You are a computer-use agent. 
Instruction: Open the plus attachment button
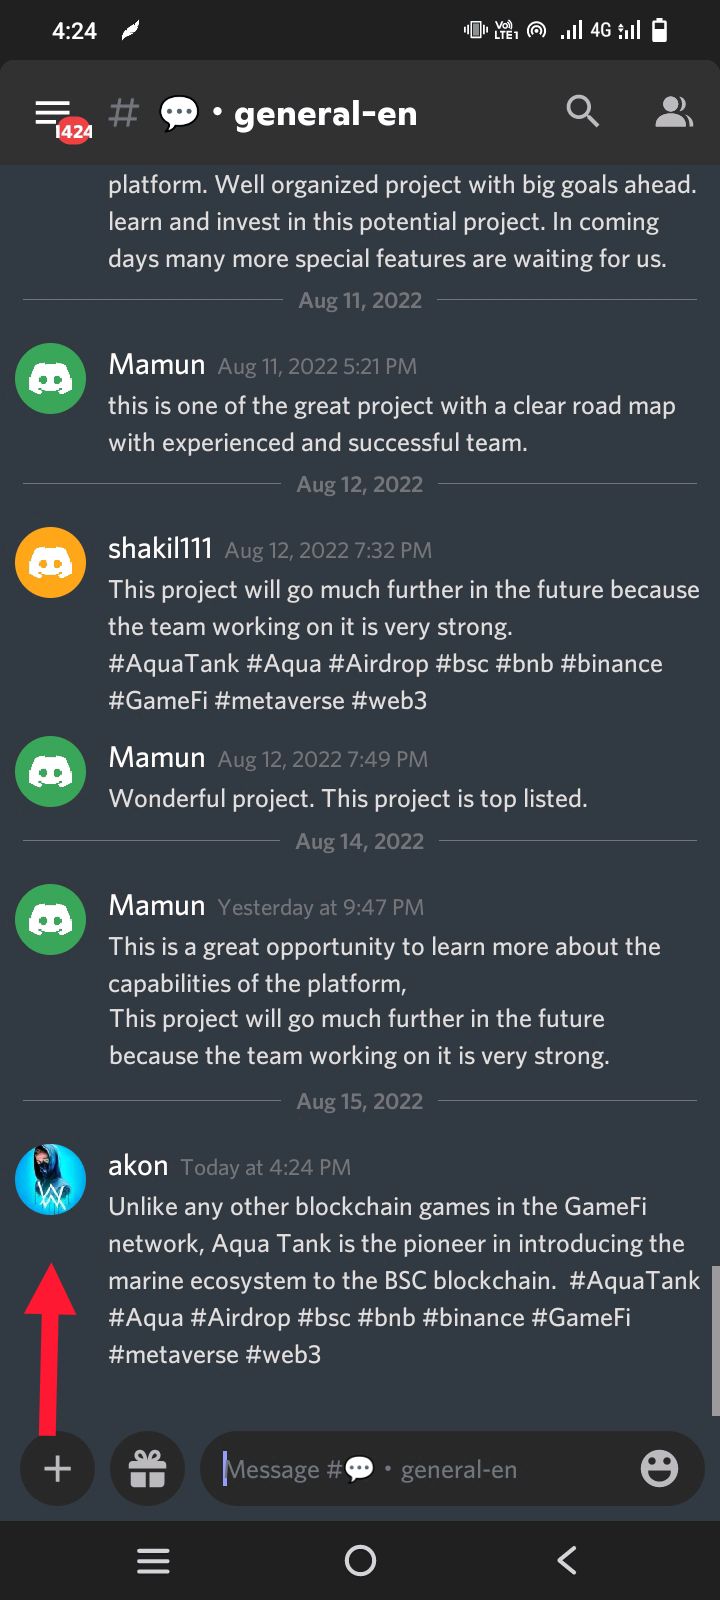pyautogui.click(x=58, y=1468)
